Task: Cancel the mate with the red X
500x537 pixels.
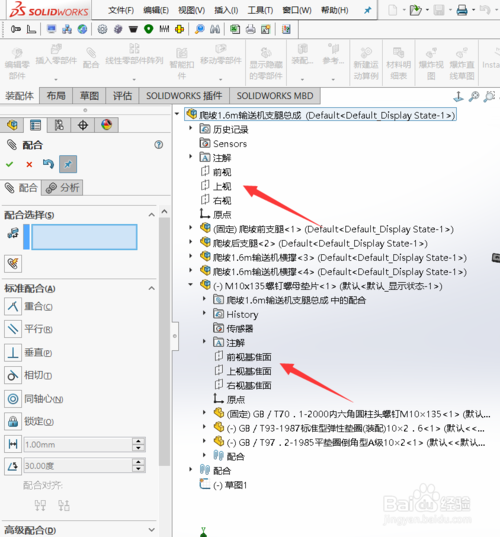Action: tap(29, 164)
